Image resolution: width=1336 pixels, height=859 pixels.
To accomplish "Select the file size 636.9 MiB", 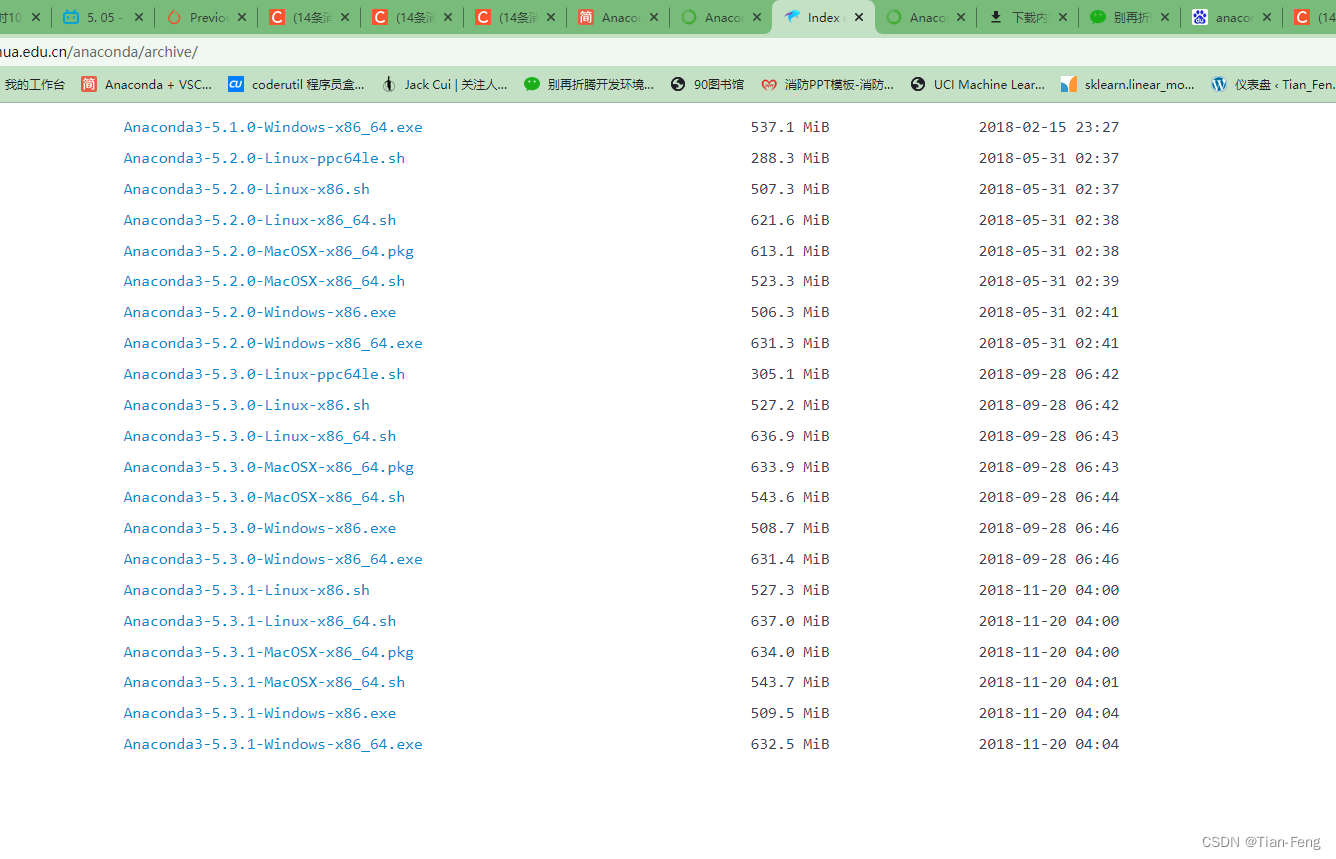I will (x=790, y=436).
